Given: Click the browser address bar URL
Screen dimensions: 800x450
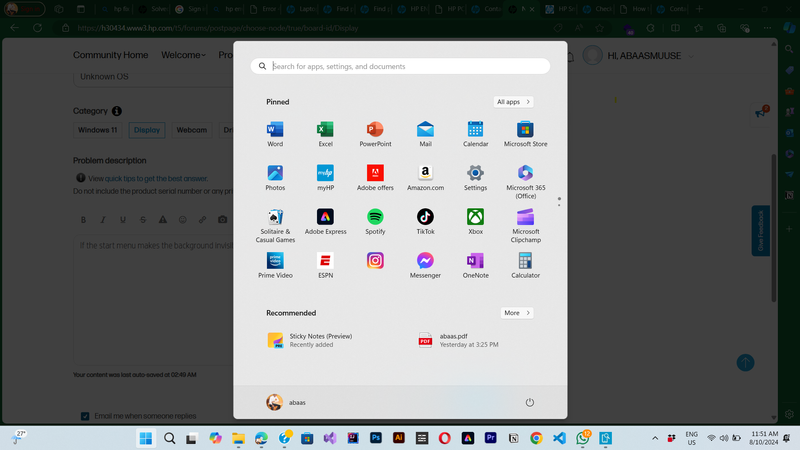Looking at the screenshot, I should (x=218, y=28).
